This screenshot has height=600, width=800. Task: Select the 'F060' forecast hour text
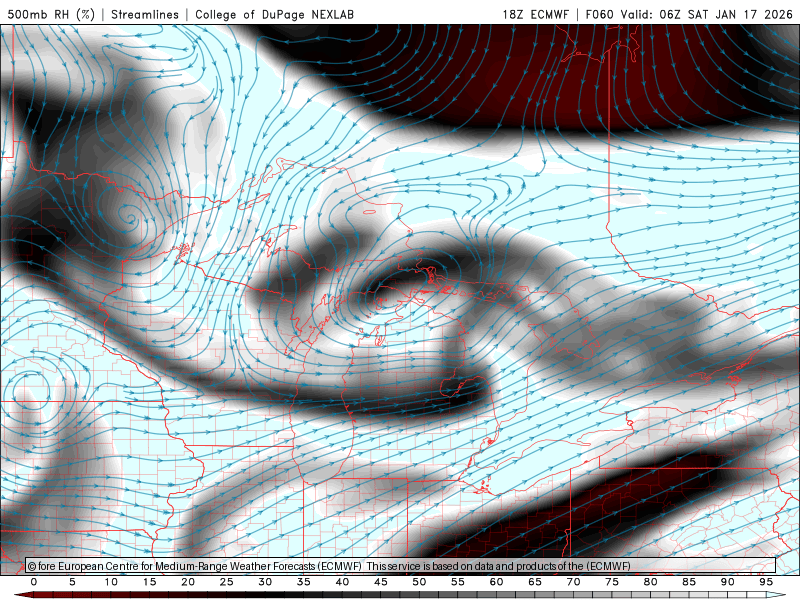tap(599, 14)
